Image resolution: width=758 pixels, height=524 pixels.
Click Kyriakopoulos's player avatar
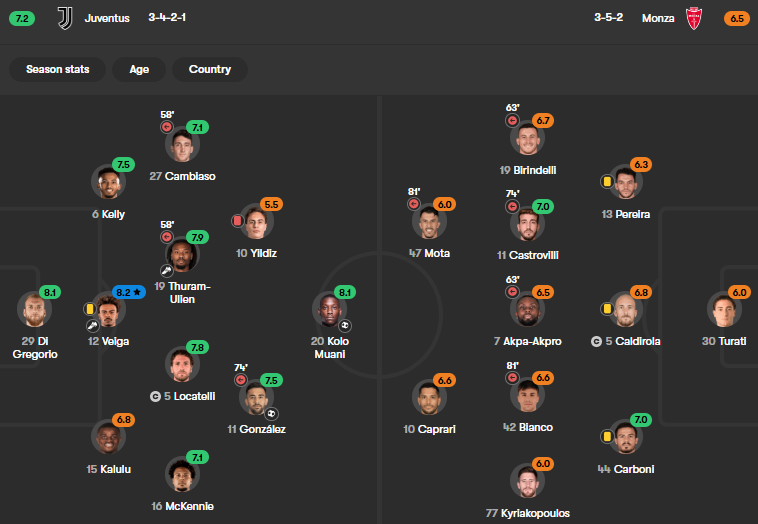tap(527, 481)
